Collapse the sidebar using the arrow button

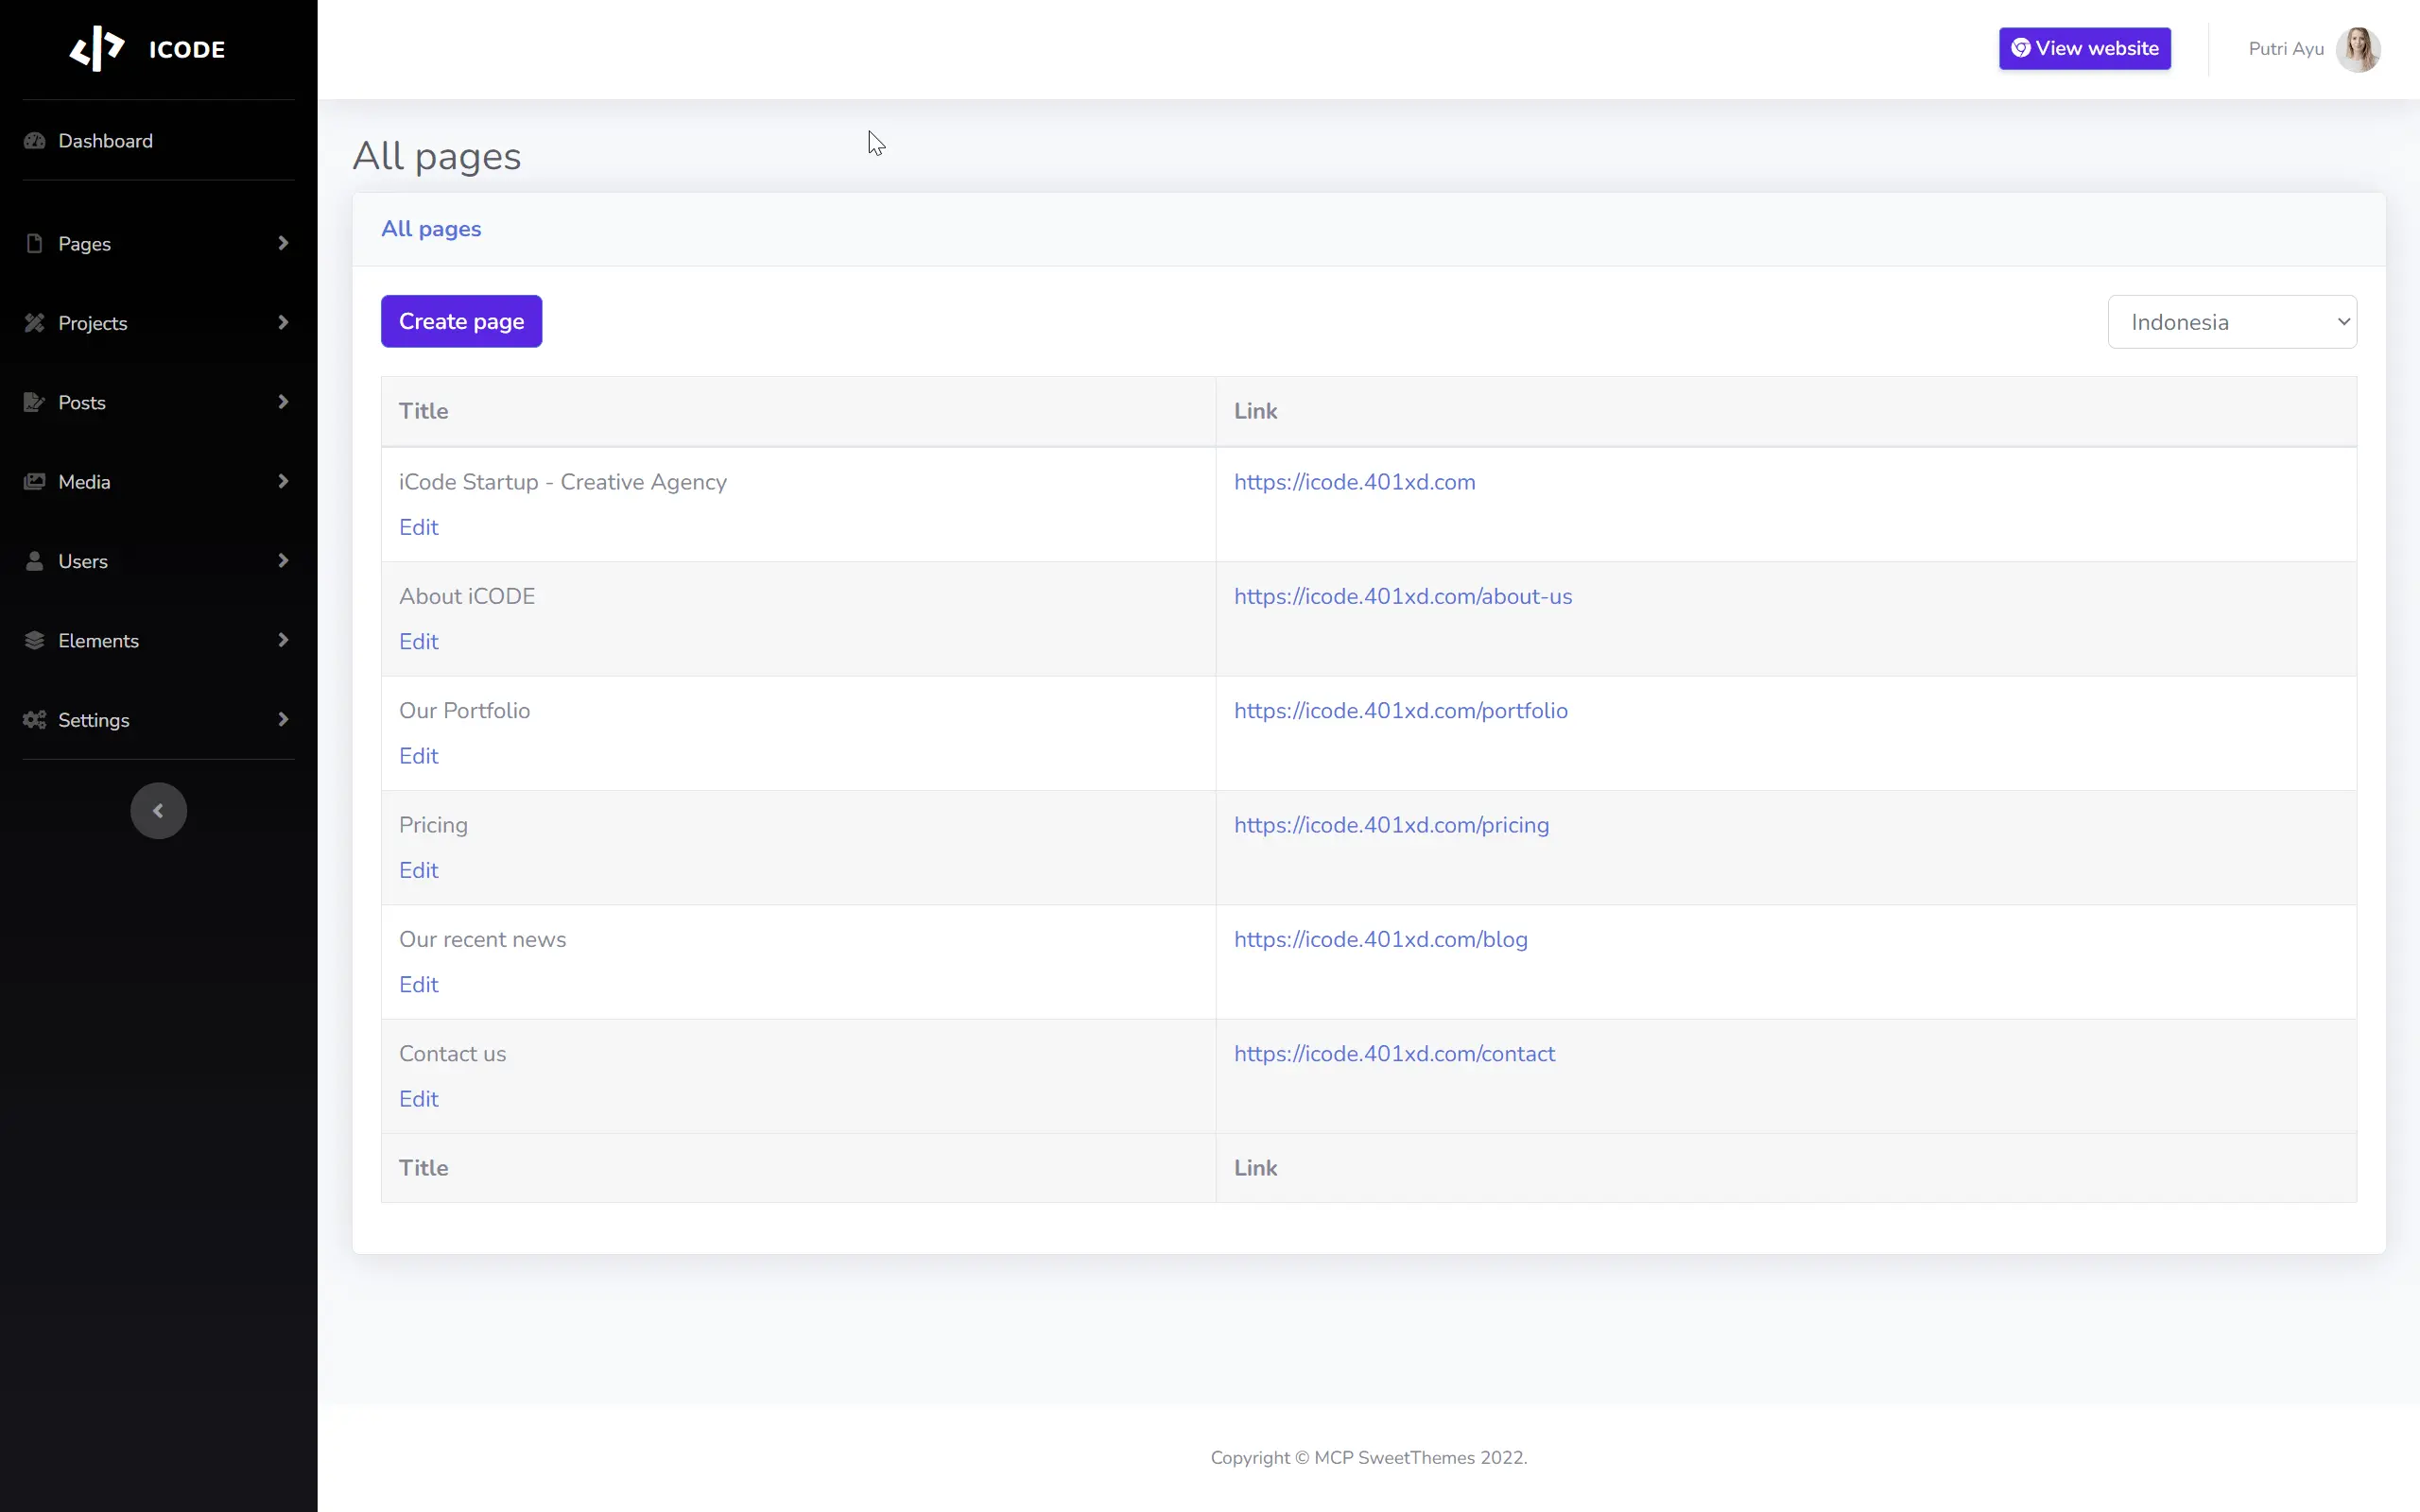tap(158, 810)
